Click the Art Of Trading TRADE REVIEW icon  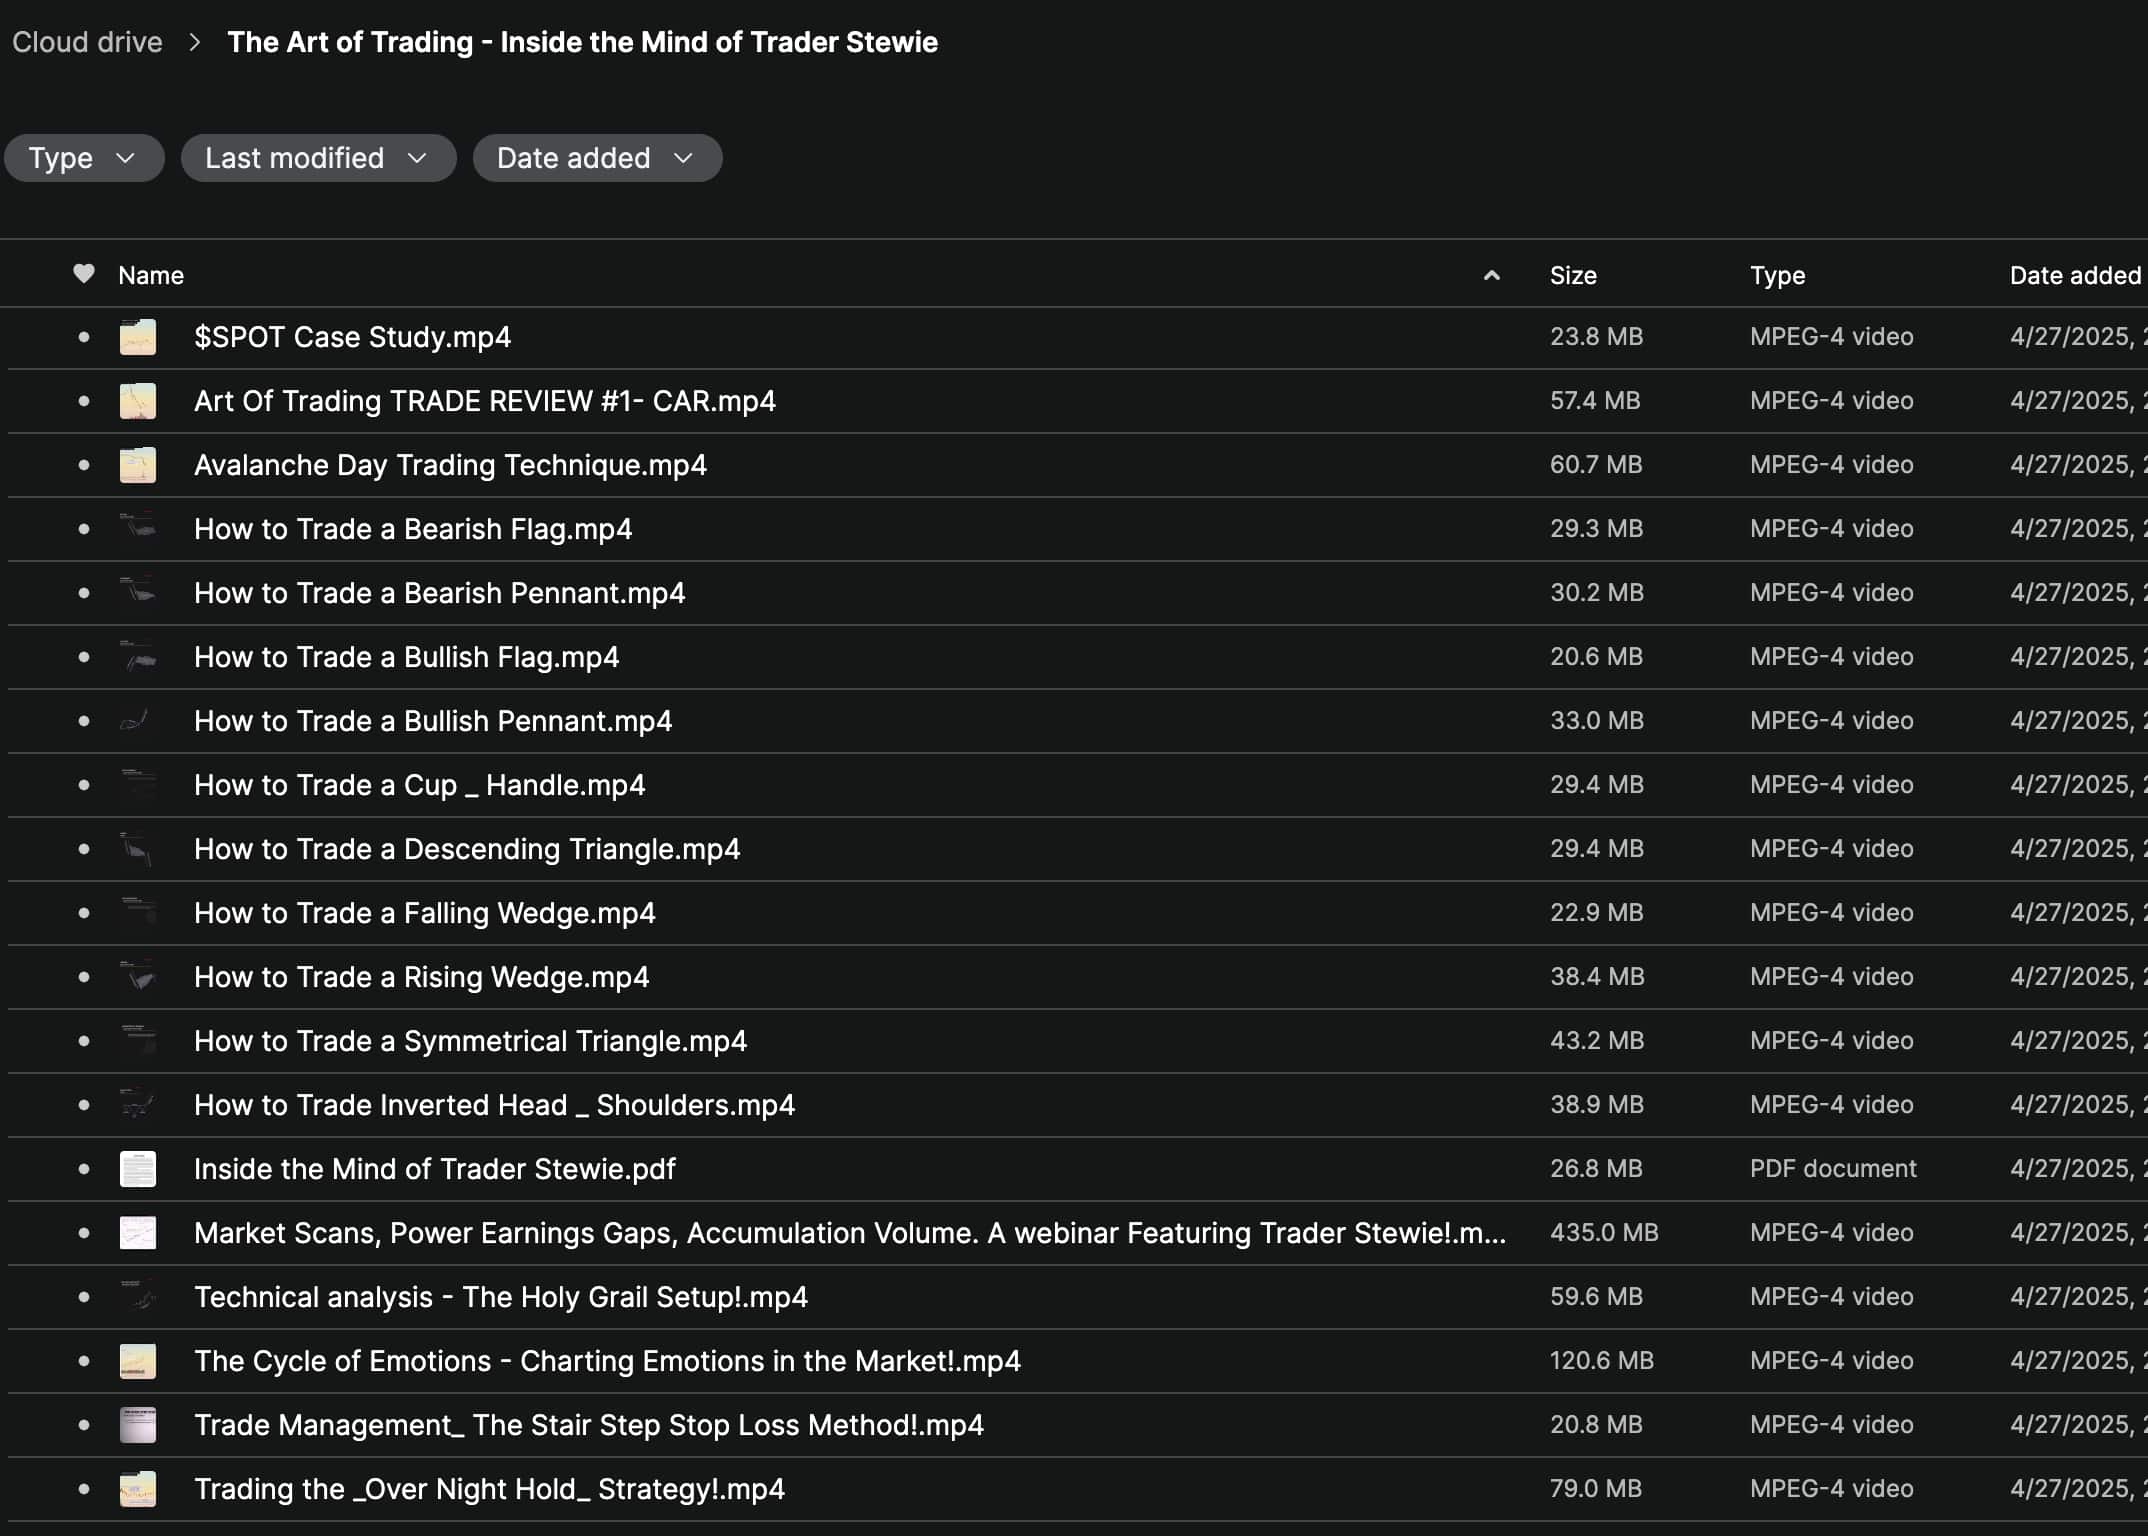(x=138, y=401)
